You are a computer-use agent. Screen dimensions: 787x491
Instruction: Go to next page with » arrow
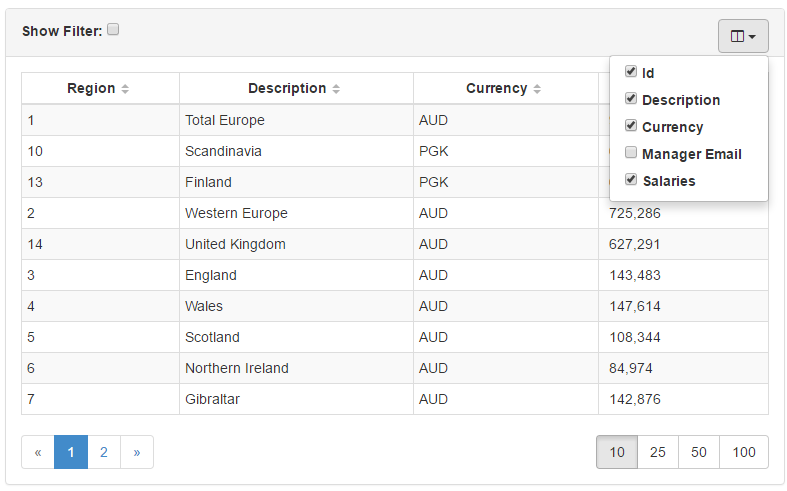pyautogui.click(x=137, y=452)
